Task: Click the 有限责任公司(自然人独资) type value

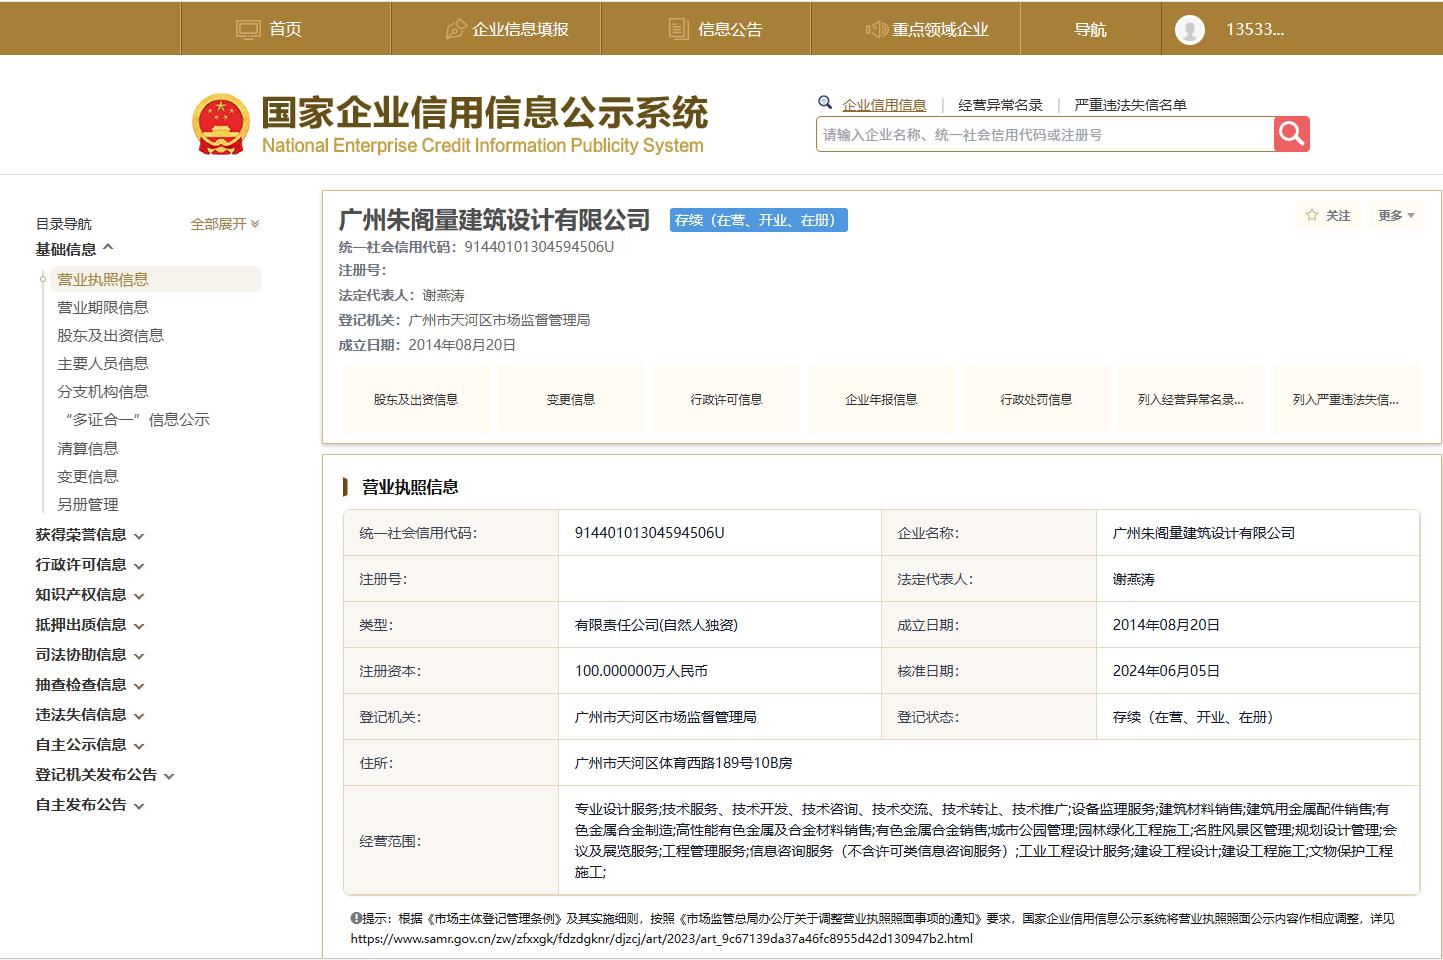Action: tap(656, 625)
